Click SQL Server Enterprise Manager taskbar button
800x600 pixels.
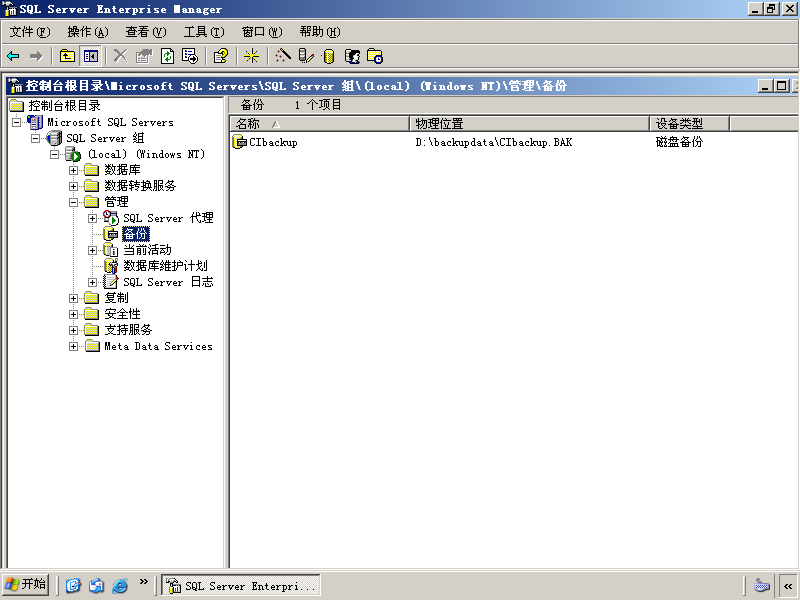coord(241,585)
